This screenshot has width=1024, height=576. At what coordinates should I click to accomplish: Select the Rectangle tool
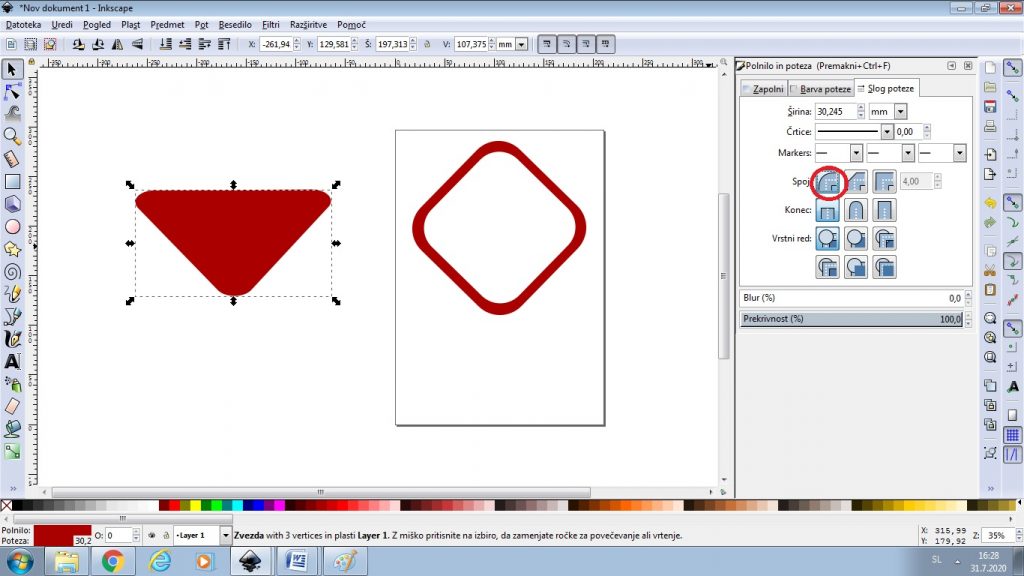click(x=12, y=182)
